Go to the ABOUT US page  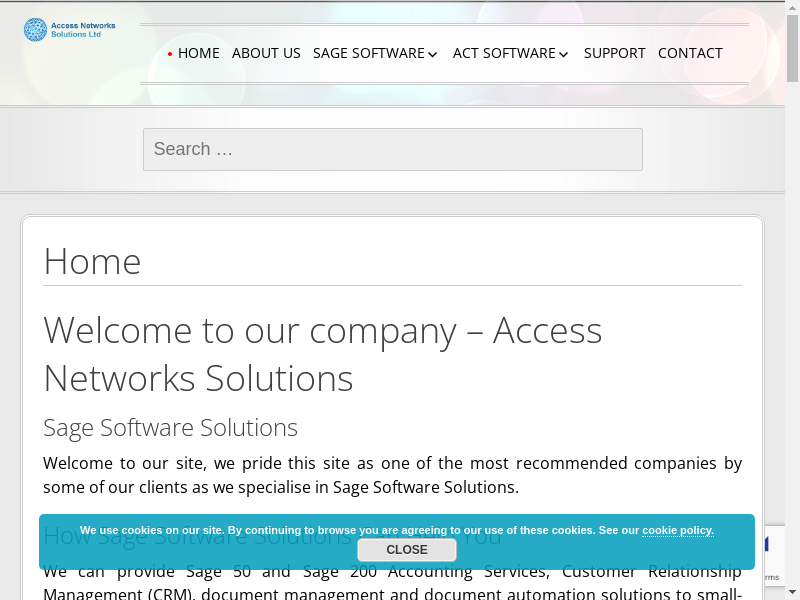[266, 53]
